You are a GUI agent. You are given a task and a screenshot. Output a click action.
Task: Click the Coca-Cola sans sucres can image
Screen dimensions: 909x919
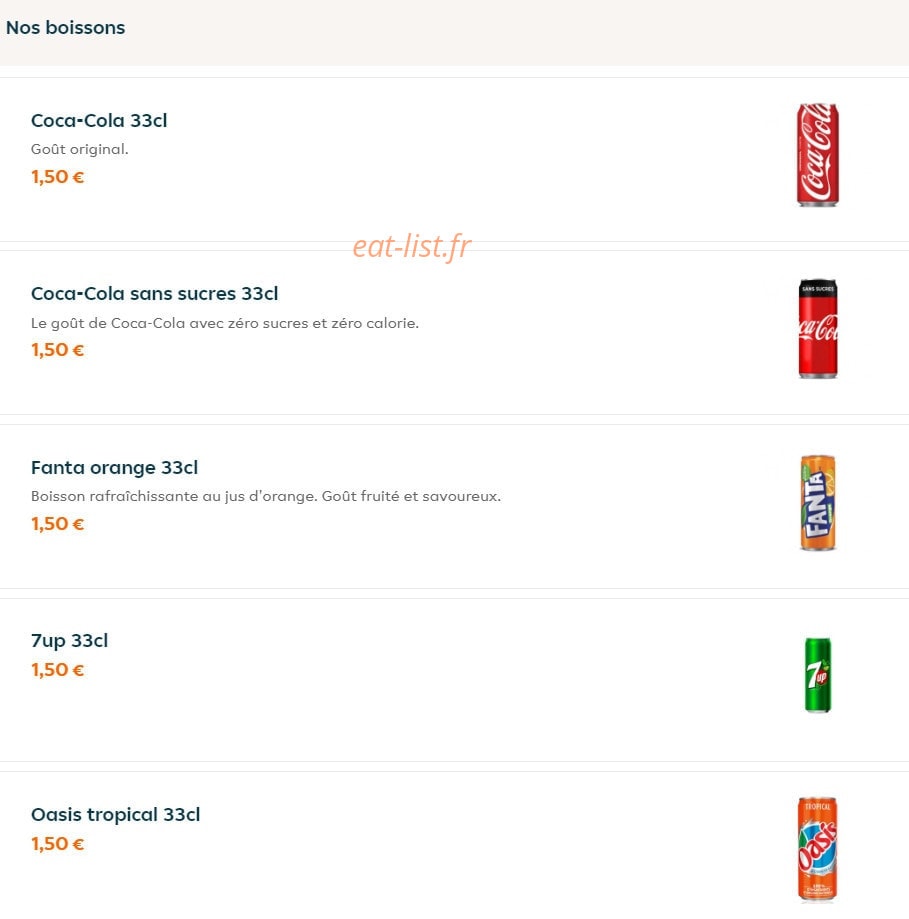818,328
